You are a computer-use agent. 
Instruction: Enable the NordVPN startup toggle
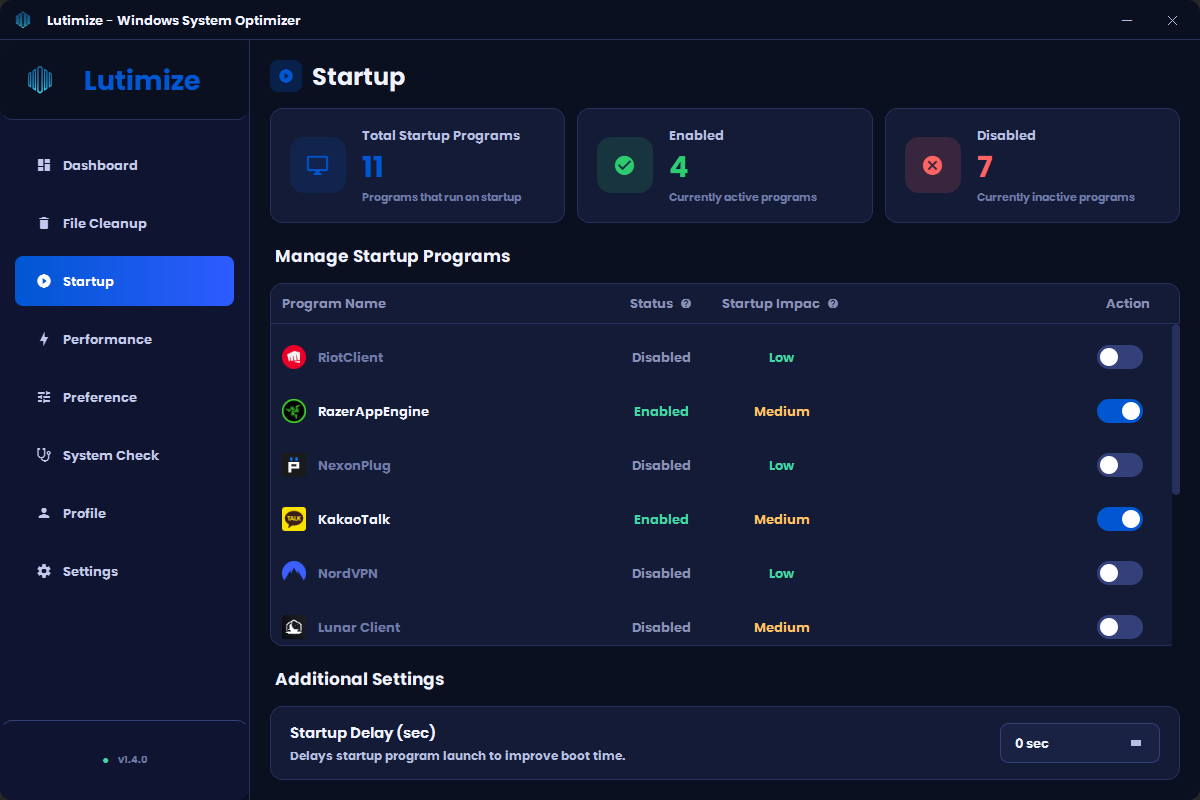click(1120, 573)
